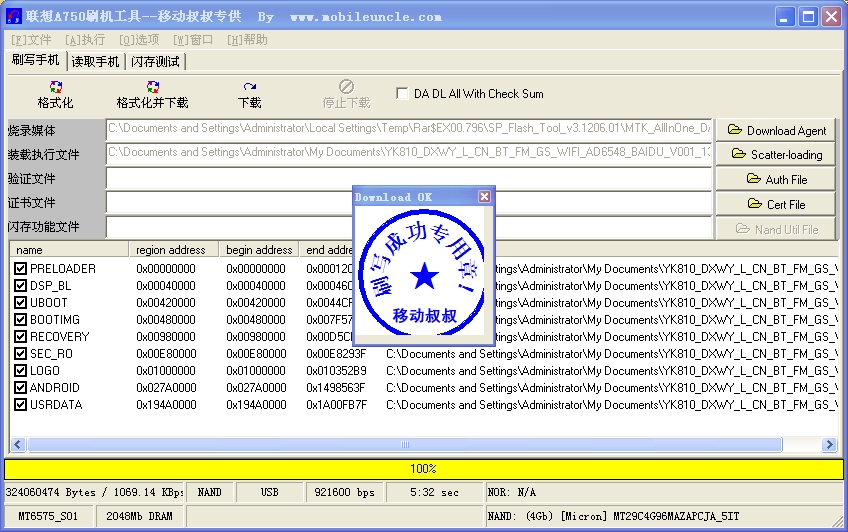The height and width of the screenshot is (532, 848).
Task: Click the 装载执行文件 path field
Action: pos(409,153)
